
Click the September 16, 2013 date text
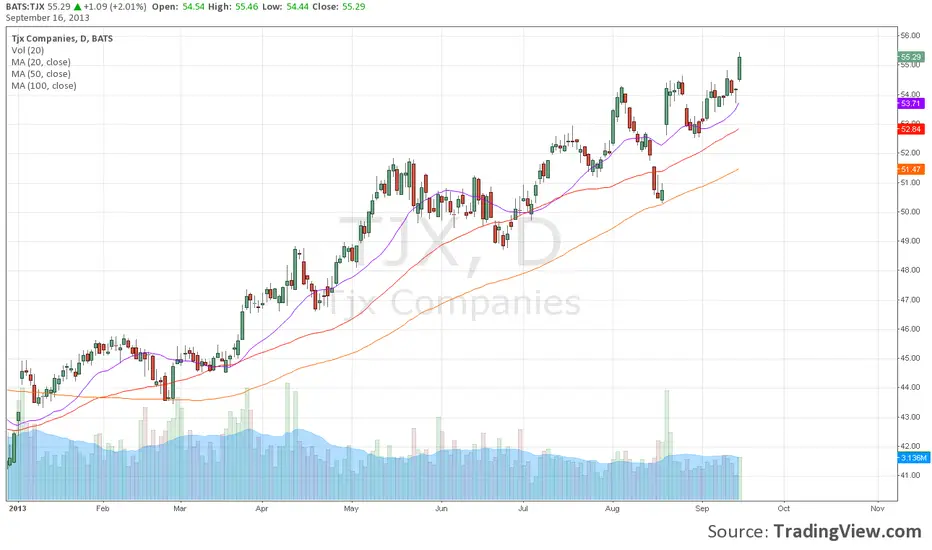tap(48, 18)
